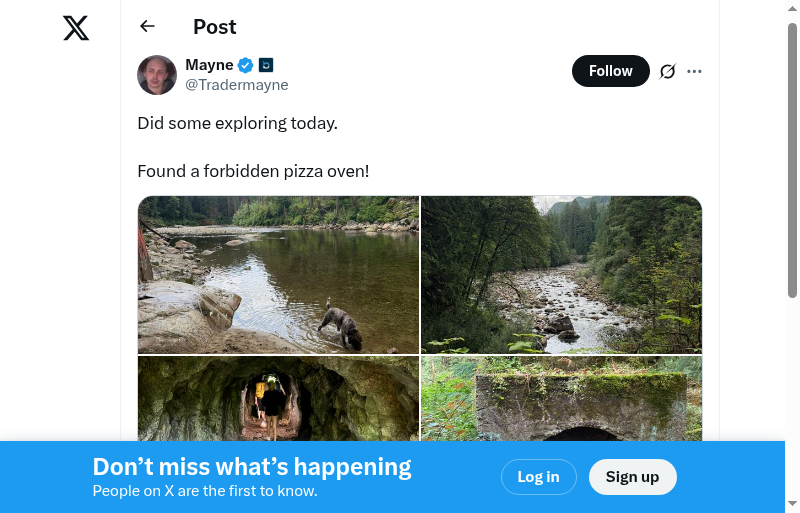Go back using the back arrow

point(148,27)
